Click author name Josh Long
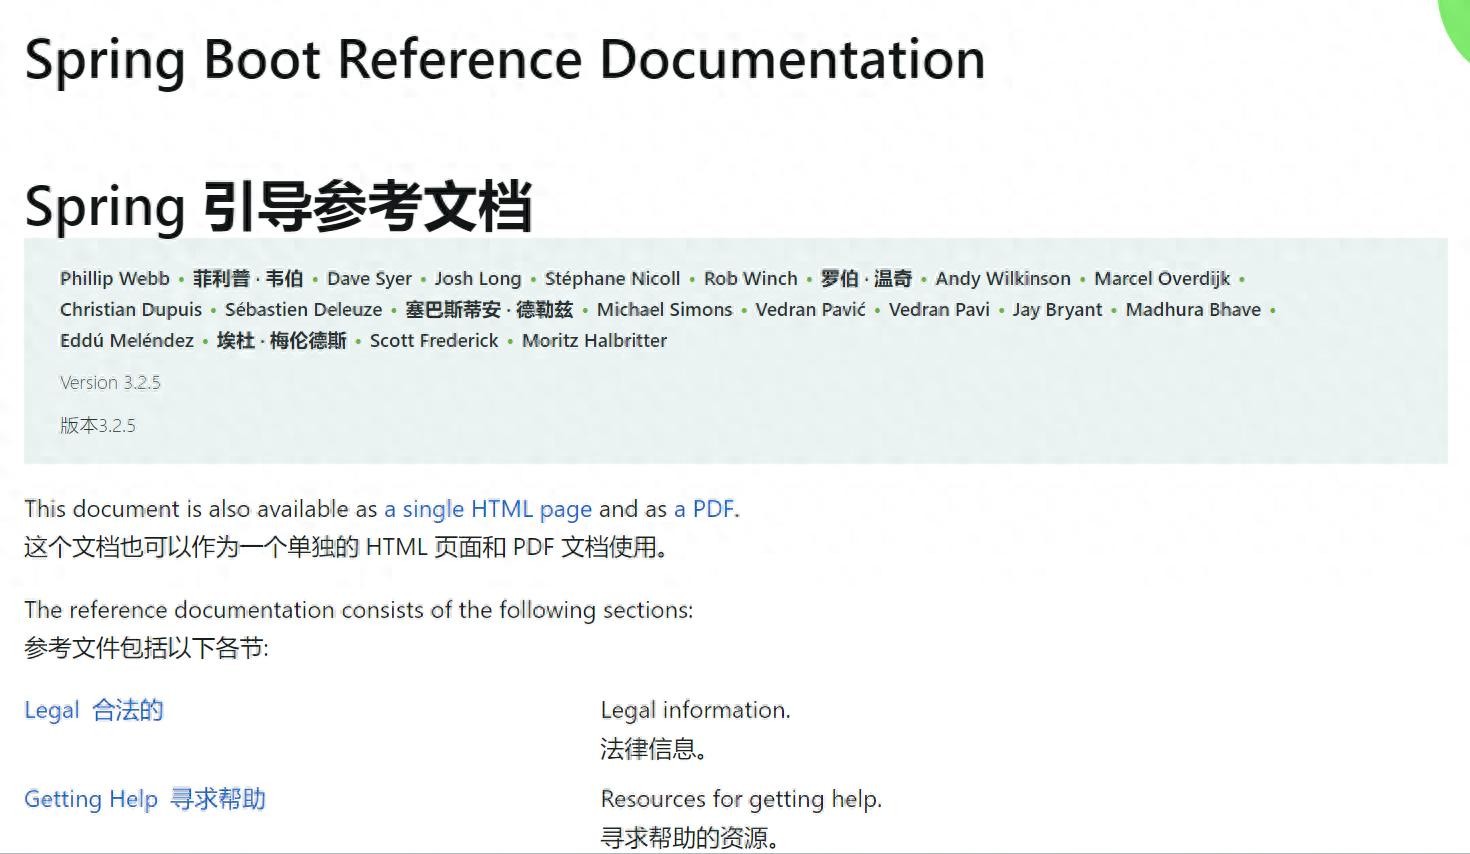The height and width of the screenshot is (854, 1470). tap(477, 279)
